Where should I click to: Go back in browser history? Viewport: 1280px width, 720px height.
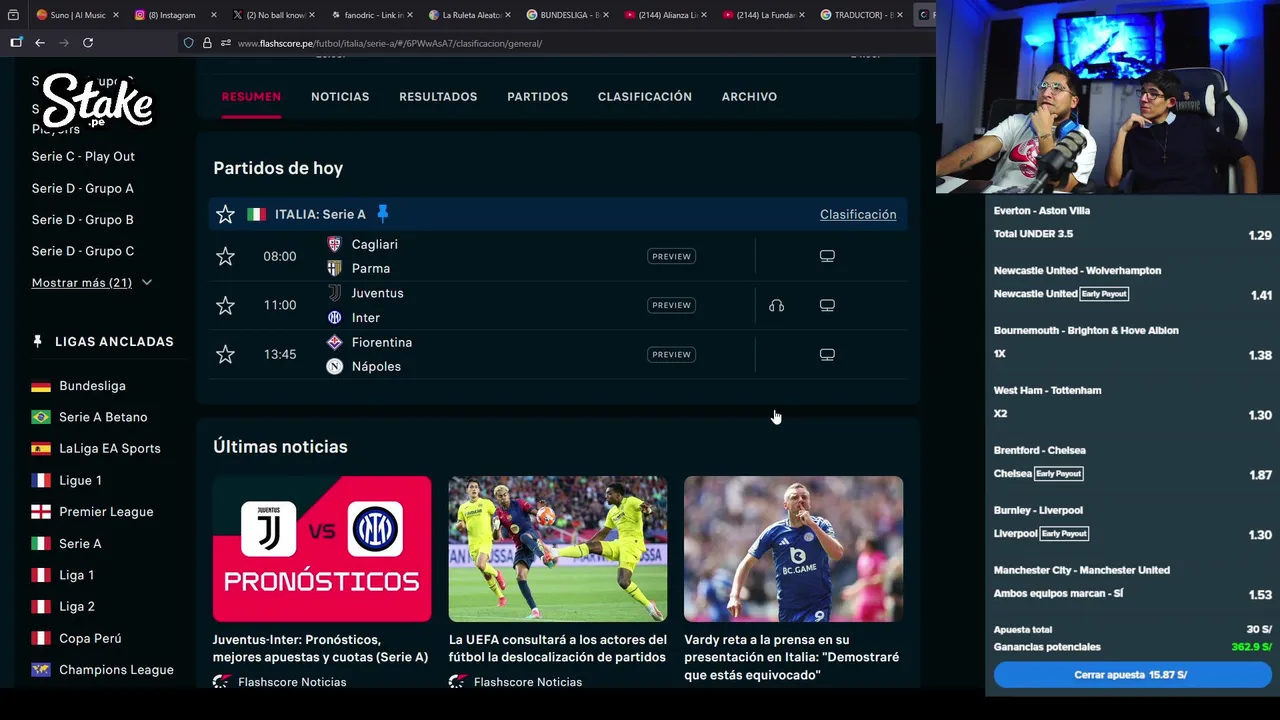[40, 43]
